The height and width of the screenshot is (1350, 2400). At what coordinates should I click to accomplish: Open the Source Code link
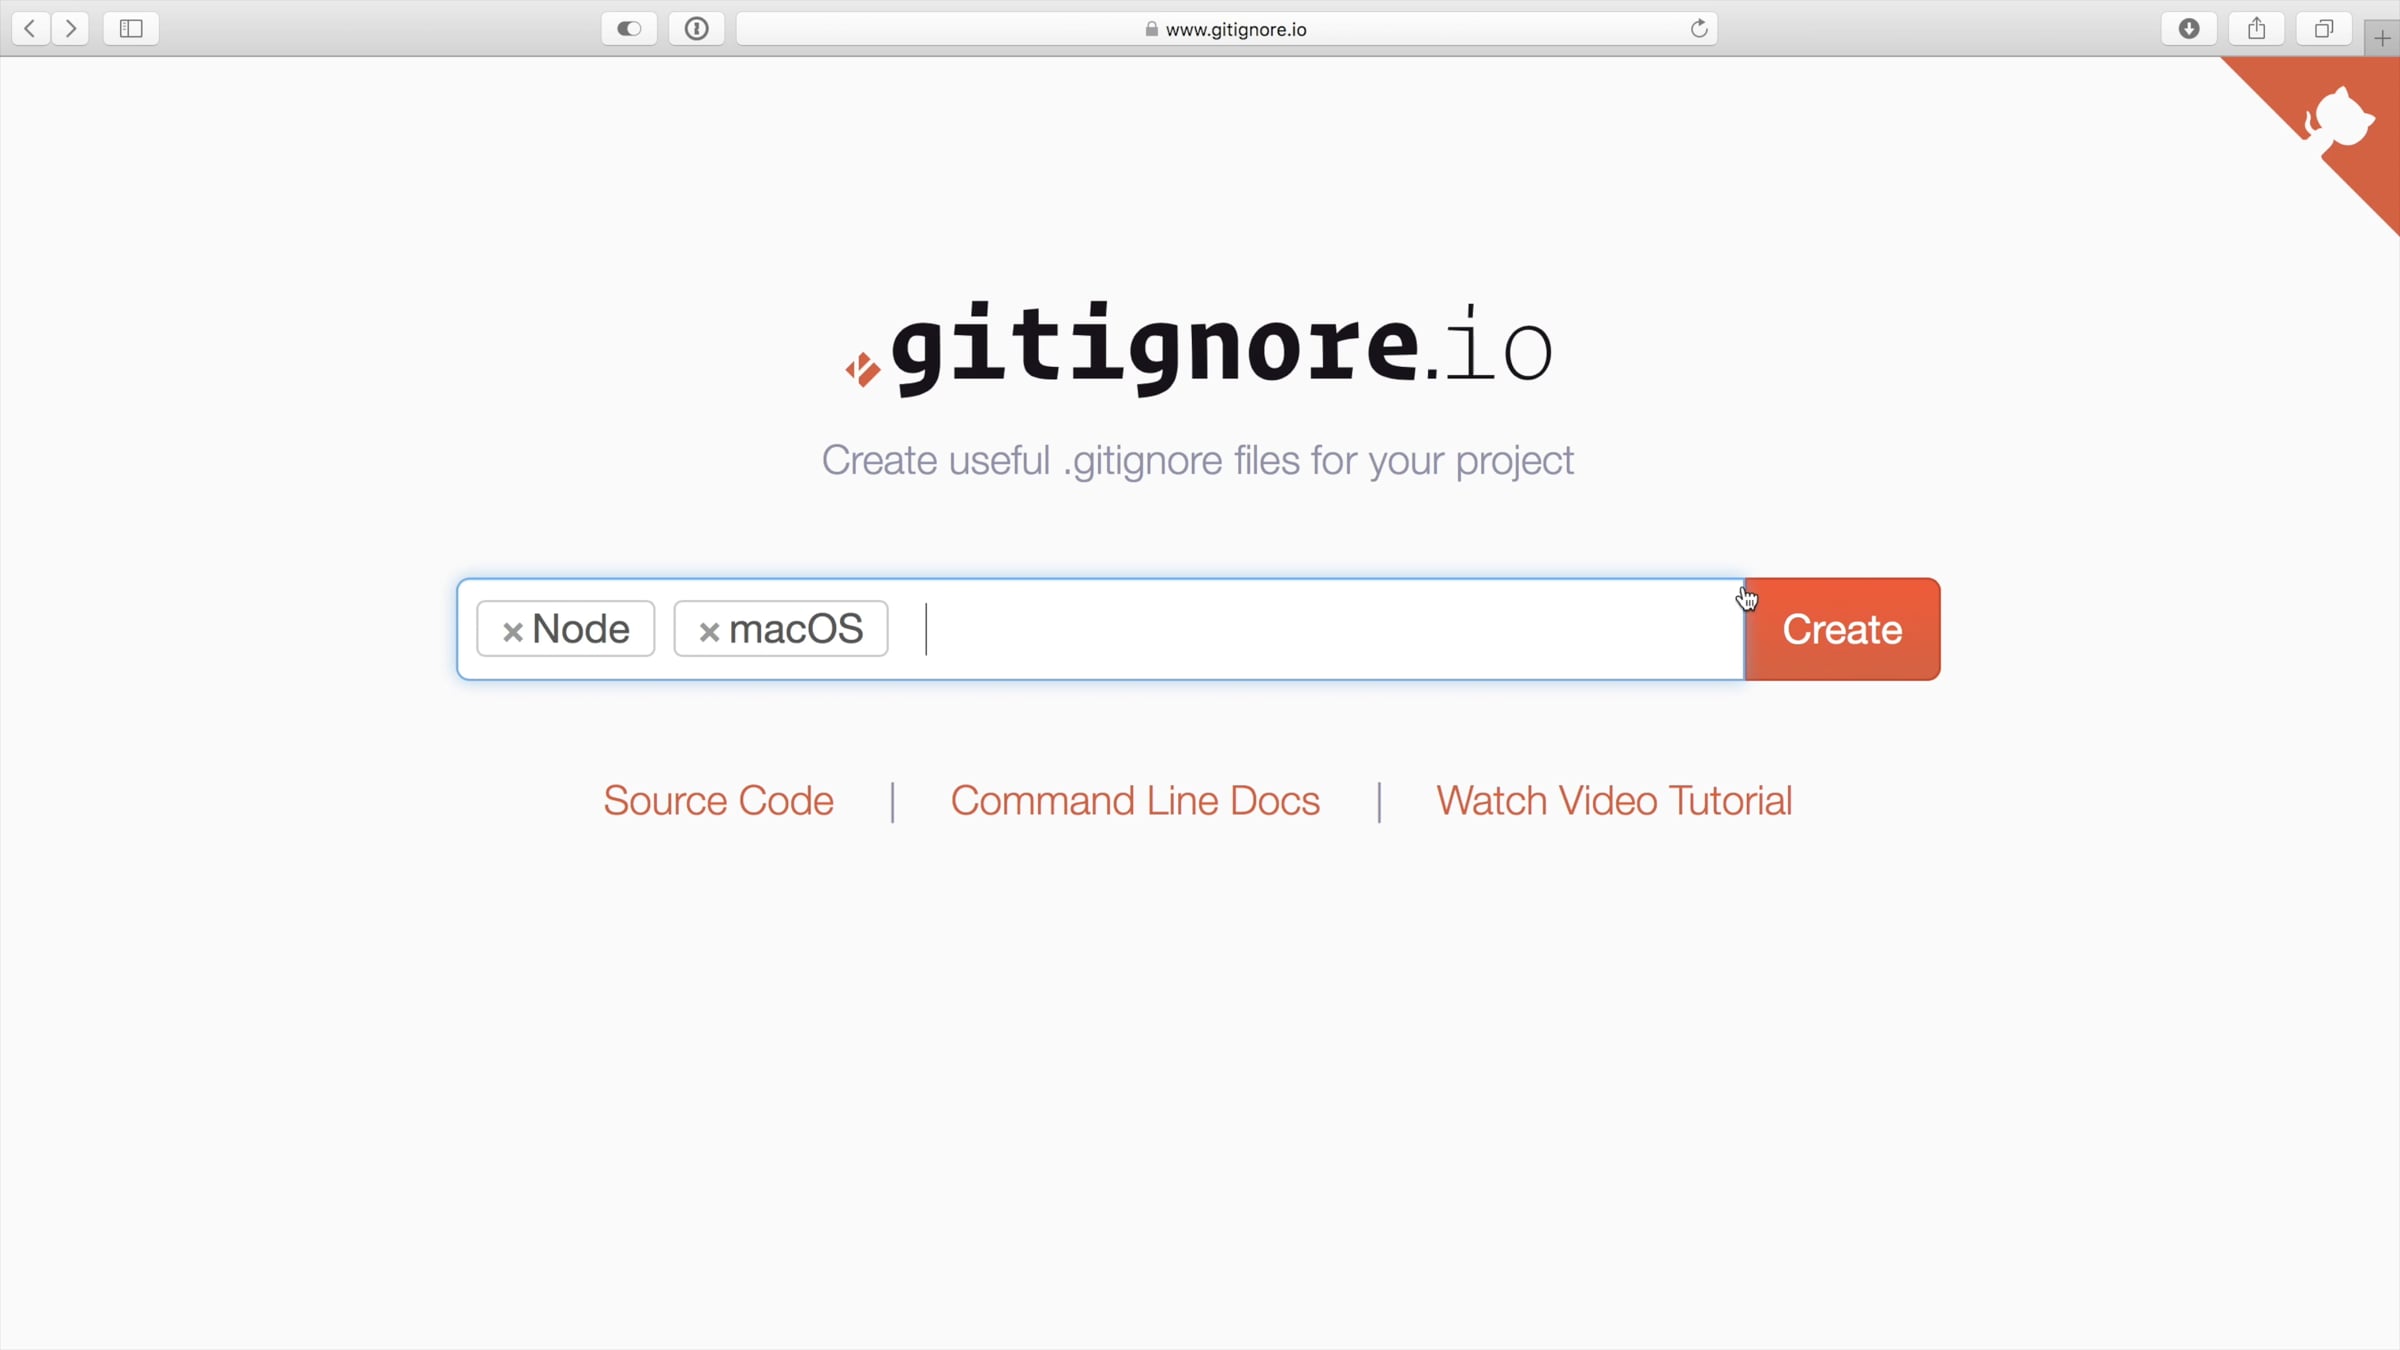click(718, 801)
